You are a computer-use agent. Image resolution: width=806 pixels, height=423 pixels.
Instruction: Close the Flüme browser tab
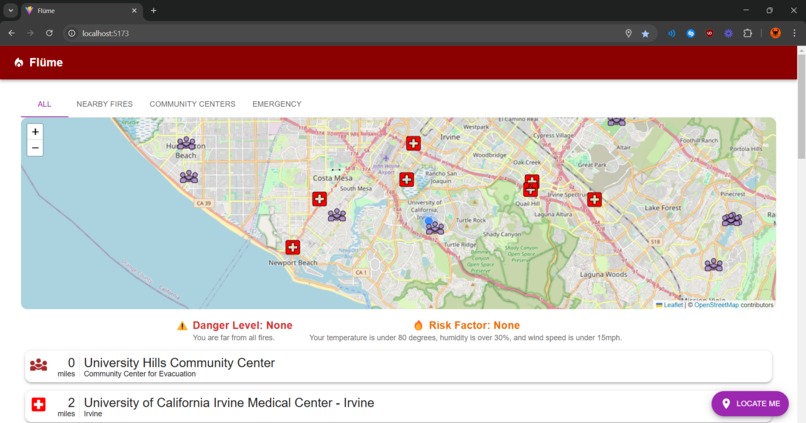click(x=134, y=10)
